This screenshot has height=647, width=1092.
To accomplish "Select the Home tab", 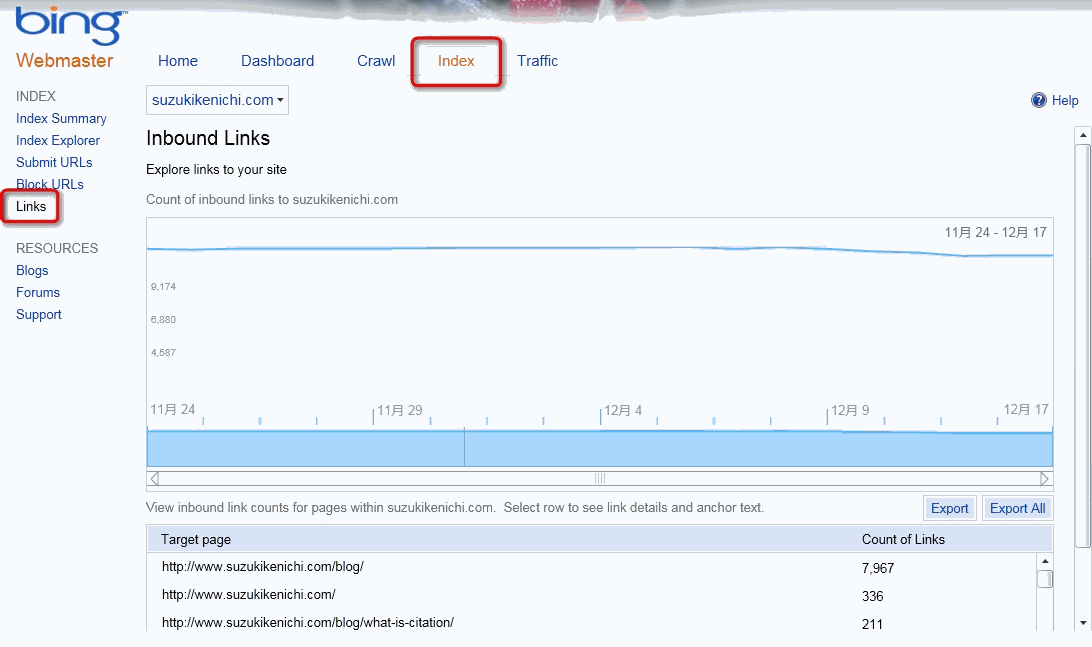I will [178, 61].
